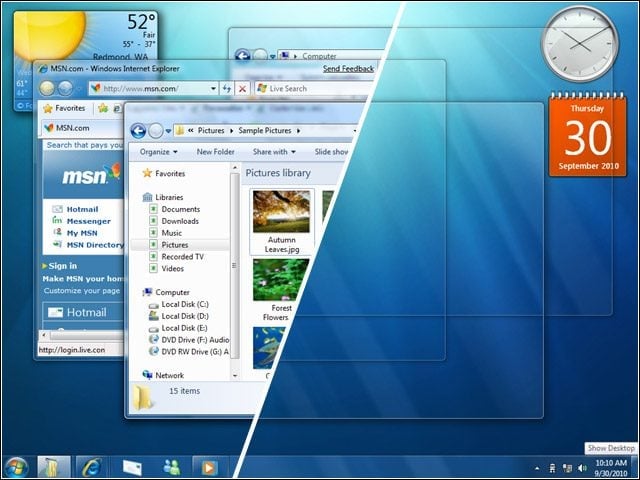
Task: Launch Internet Explorer from the taskbar
Action: click(91, 467)
